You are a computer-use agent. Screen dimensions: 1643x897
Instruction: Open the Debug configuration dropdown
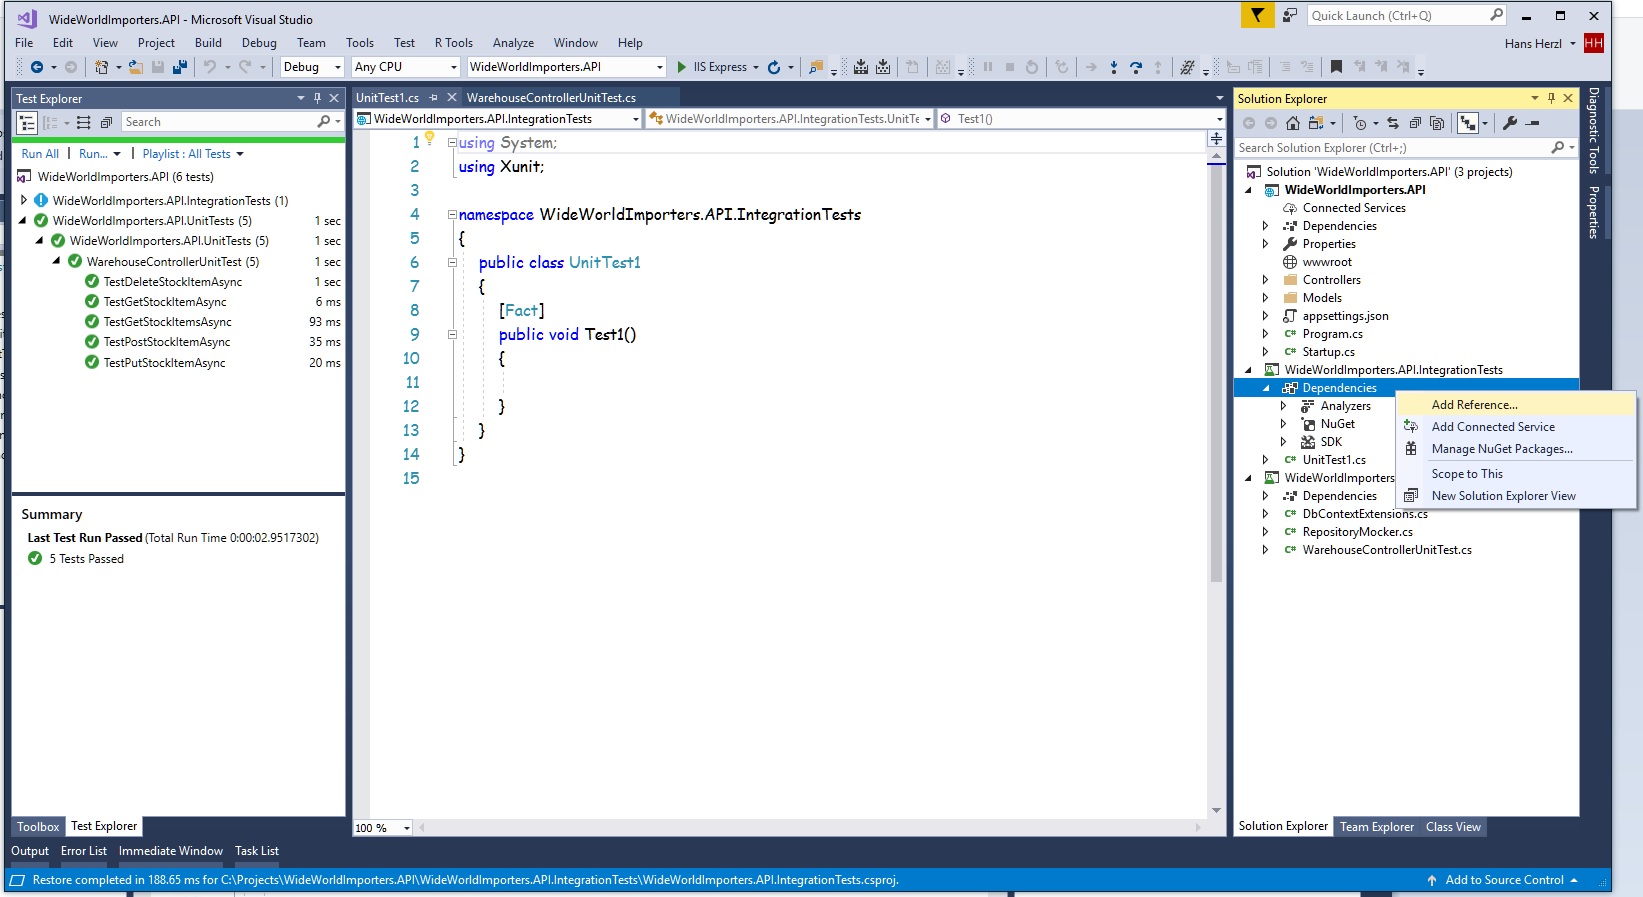coord(337,67)
